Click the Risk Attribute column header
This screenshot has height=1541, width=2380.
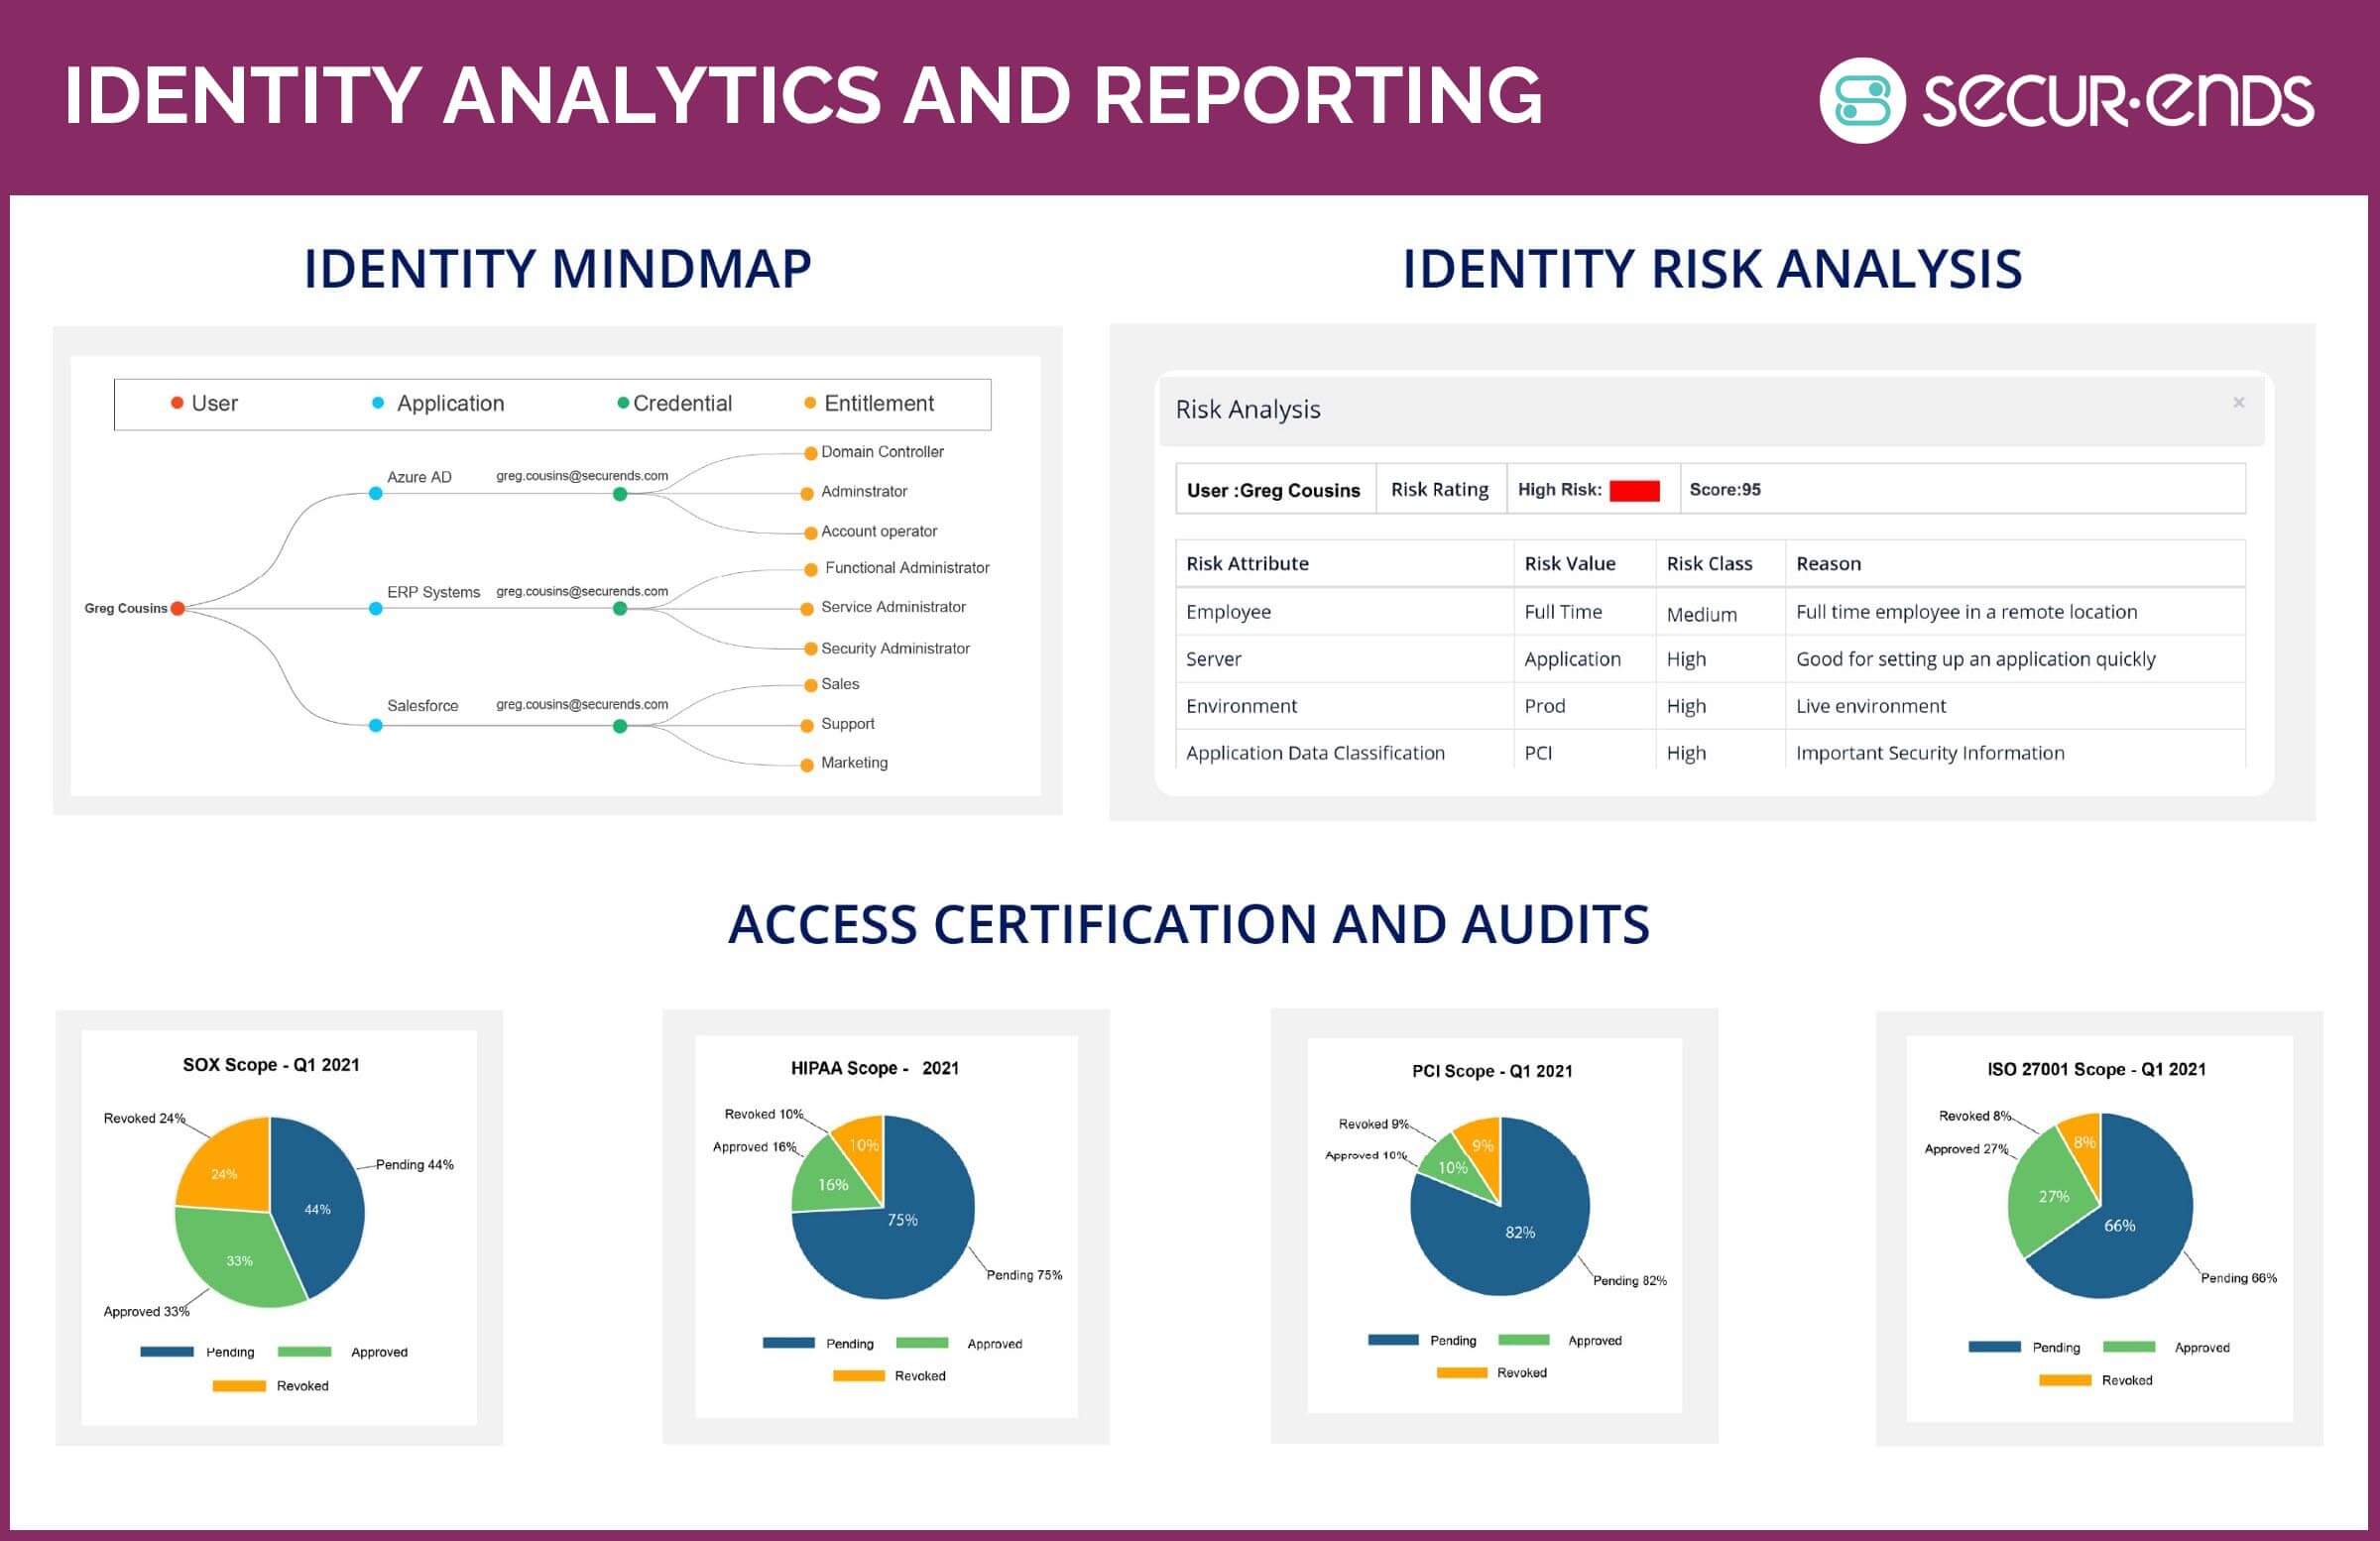click(1247, 563)
